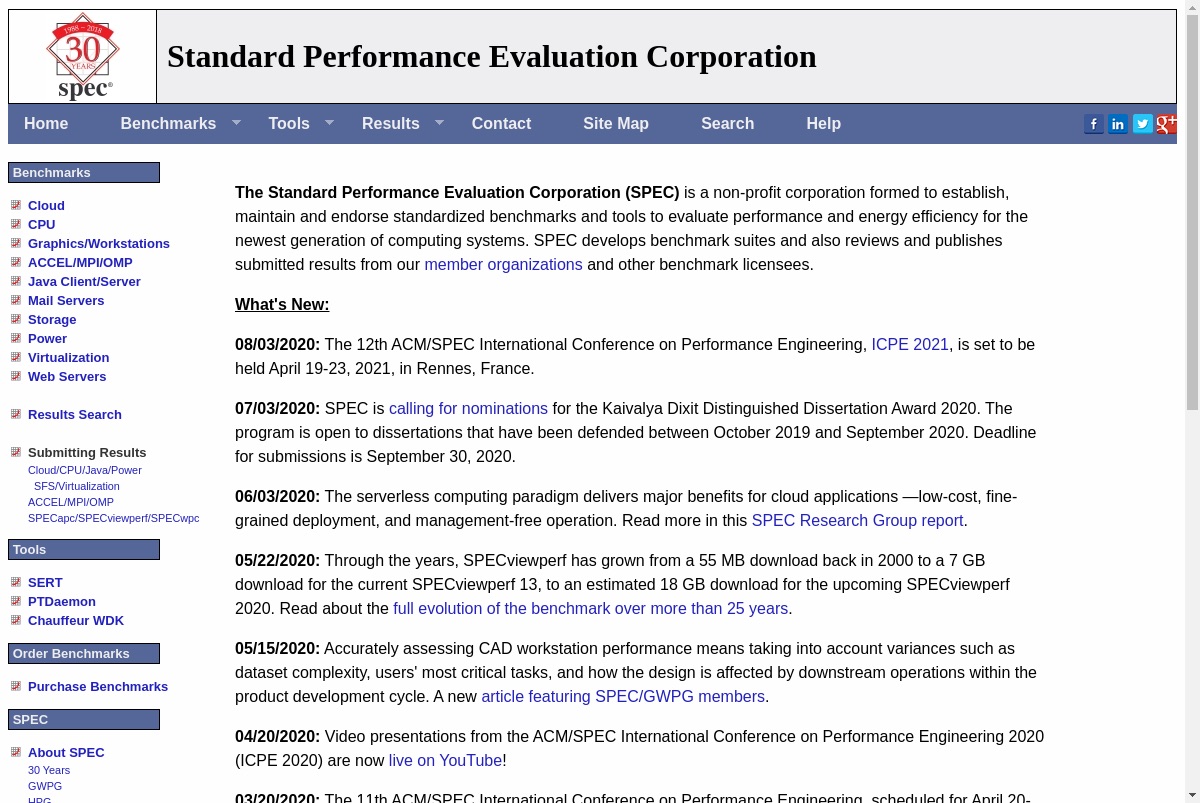Click the bullet icon beside Graphics/Workstations
The width and height of the screenshot is (1200, 803).
[16, 243]
